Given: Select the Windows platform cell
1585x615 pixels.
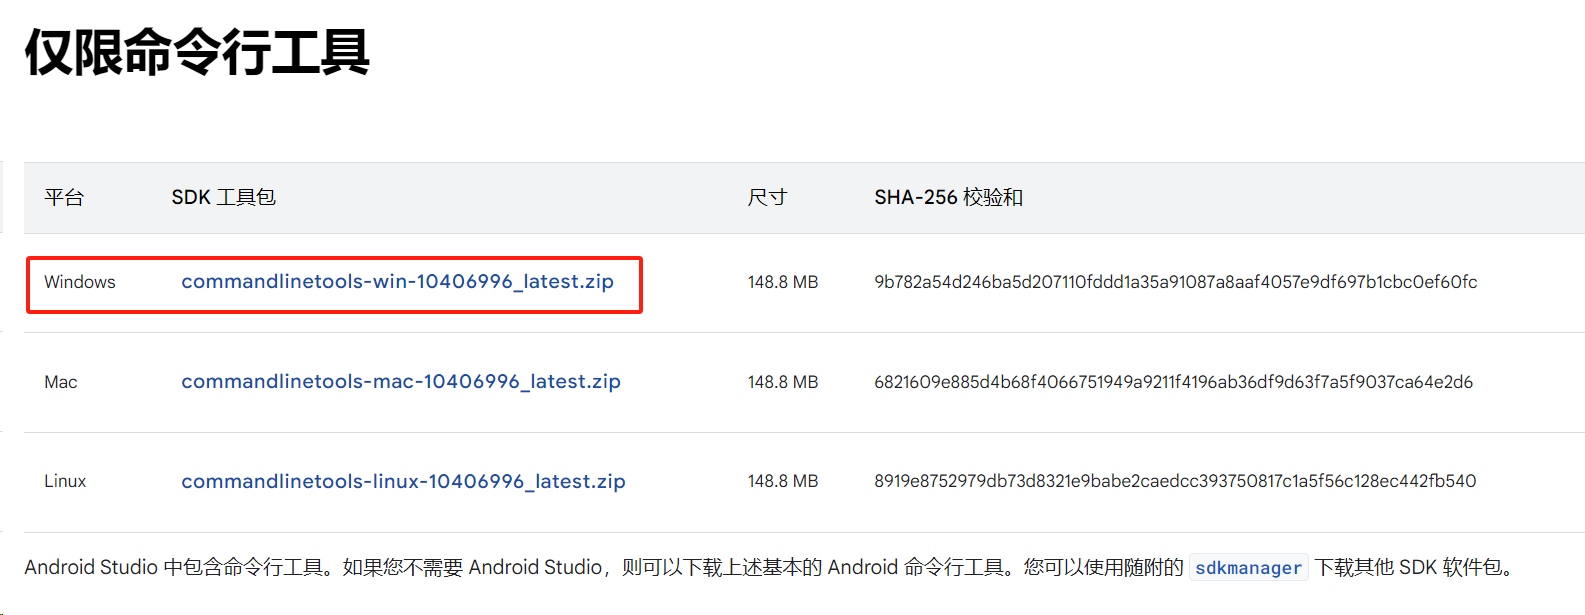Looking at the screenshot, I should coord(80,283).
